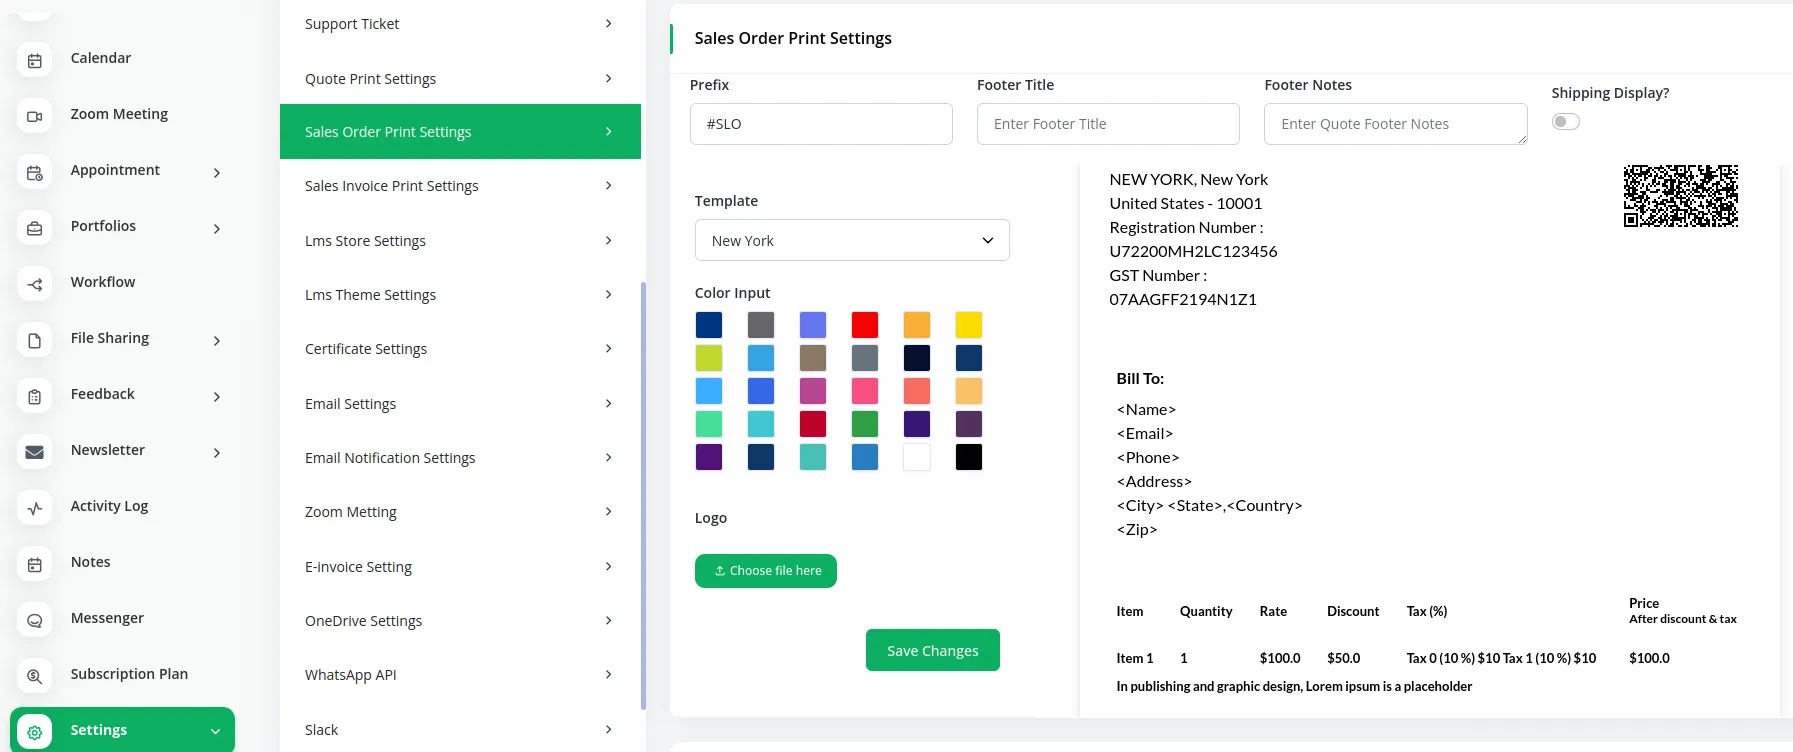
Task: Click the Subscription Plan icon
Action: pyautogui.click(x=35, y=676)
